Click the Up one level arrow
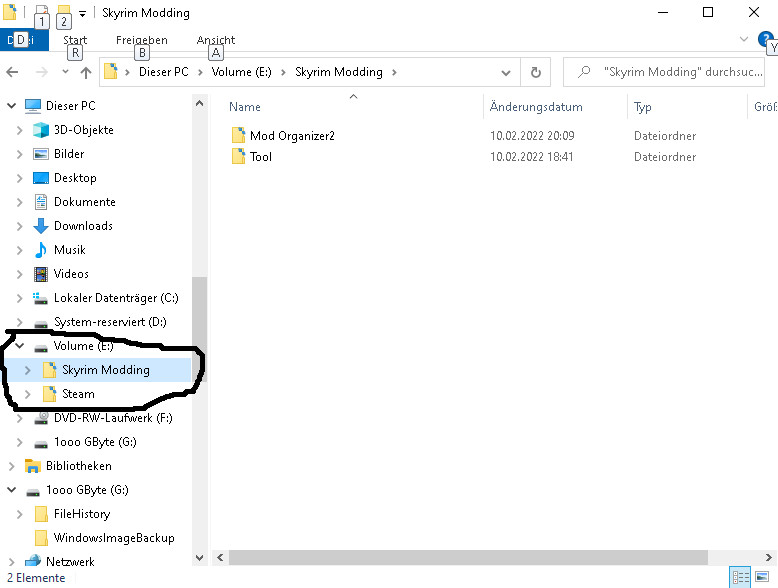The width and height of the screenshot is (778, 588). point(86,72)
